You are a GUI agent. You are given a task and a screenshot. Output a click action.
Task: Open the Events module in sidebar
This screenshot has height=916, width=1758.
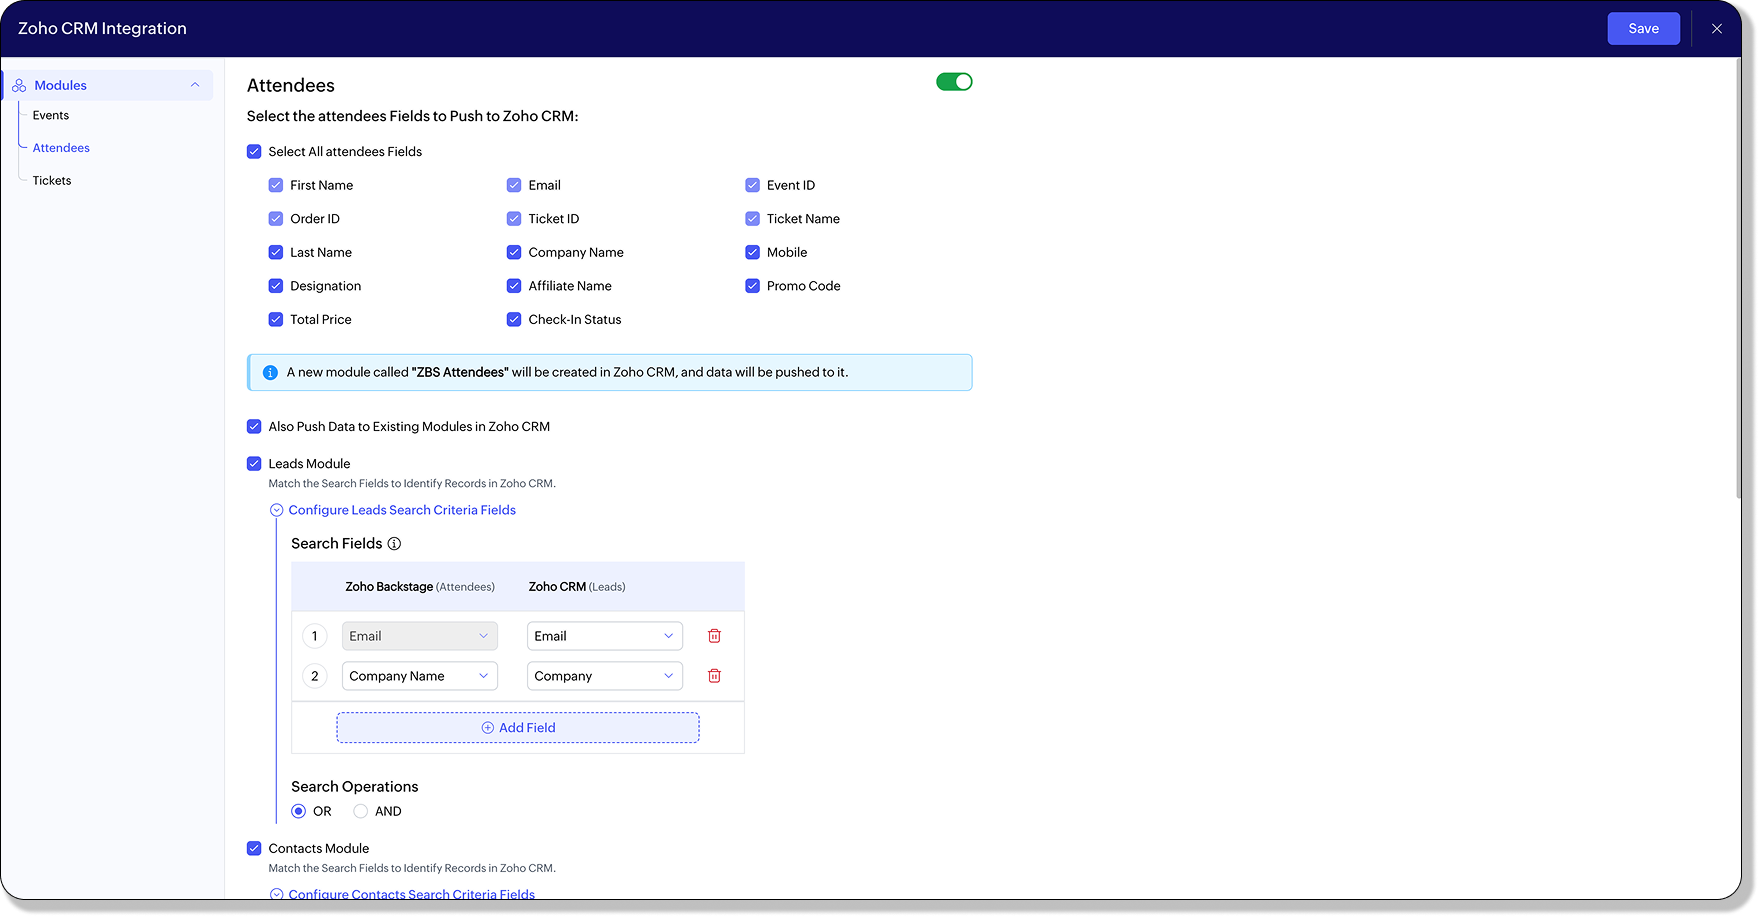tap(51, 116)
